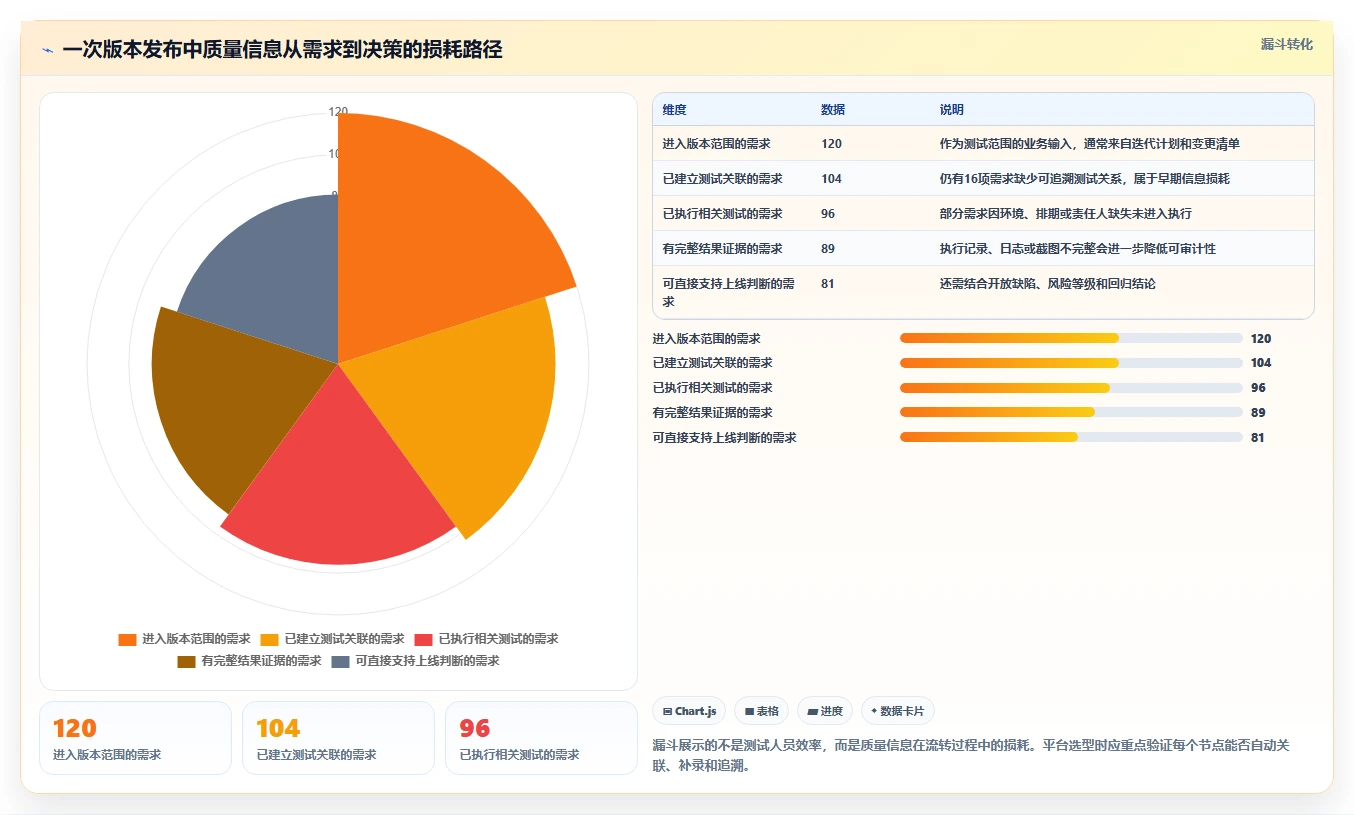Screen dimensions: 1354x815
Task: Hide 已执行相关测试的需求 via its chart legend entry
Action: tap(486, 639)
